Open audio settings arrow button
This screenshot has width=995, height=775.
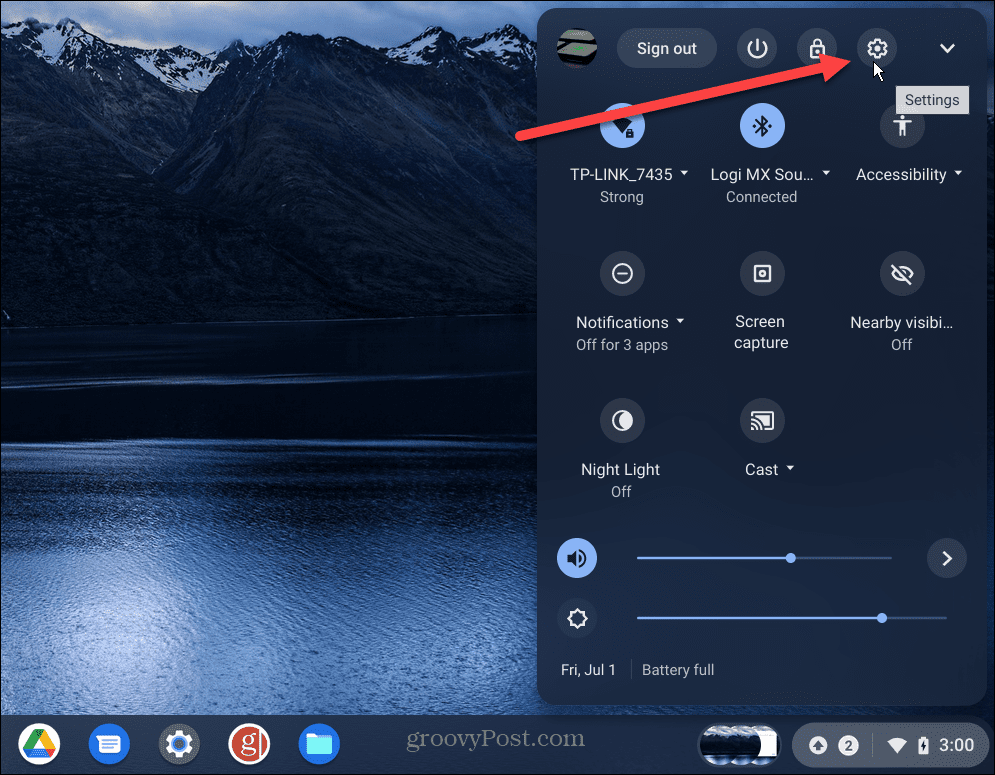click(x=947, y=558)
